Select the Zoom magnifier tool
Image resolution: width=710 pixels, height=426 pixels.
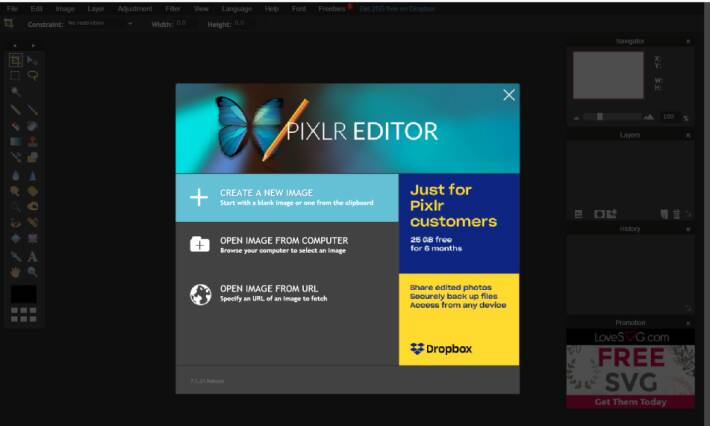(32, 272)
